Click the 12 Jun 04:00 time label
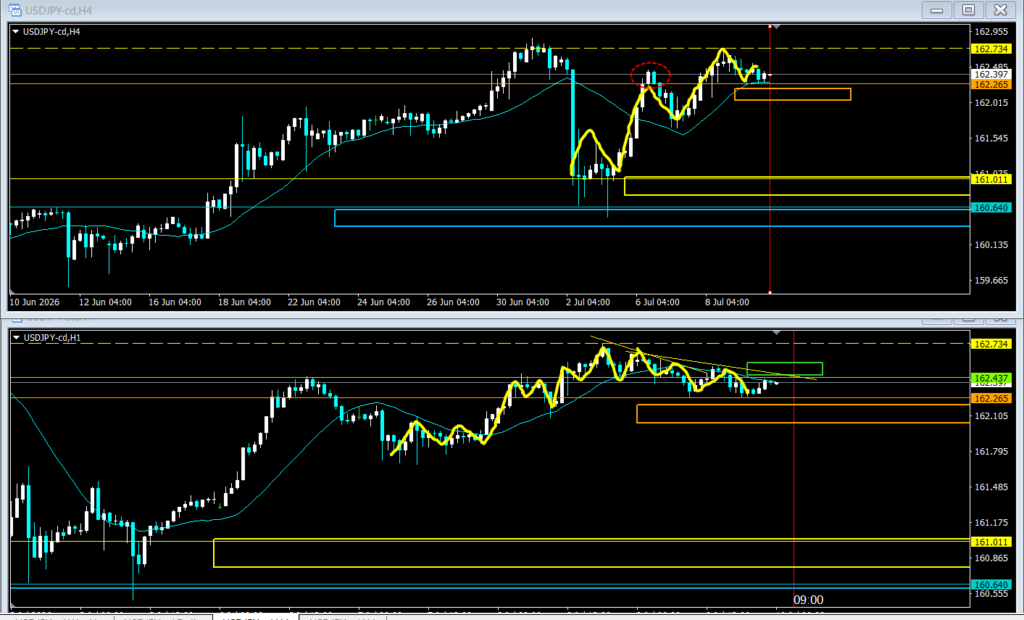Viewport: 1024px width, 620px height. tap(105, 302)
